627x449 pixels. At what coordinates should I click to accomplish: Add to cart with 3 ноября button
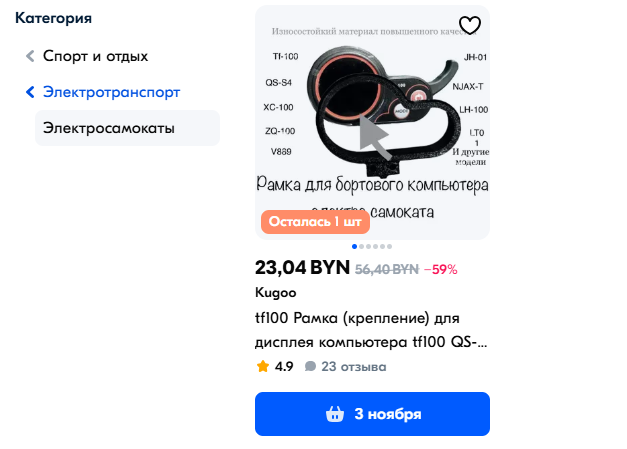[372, 414]
